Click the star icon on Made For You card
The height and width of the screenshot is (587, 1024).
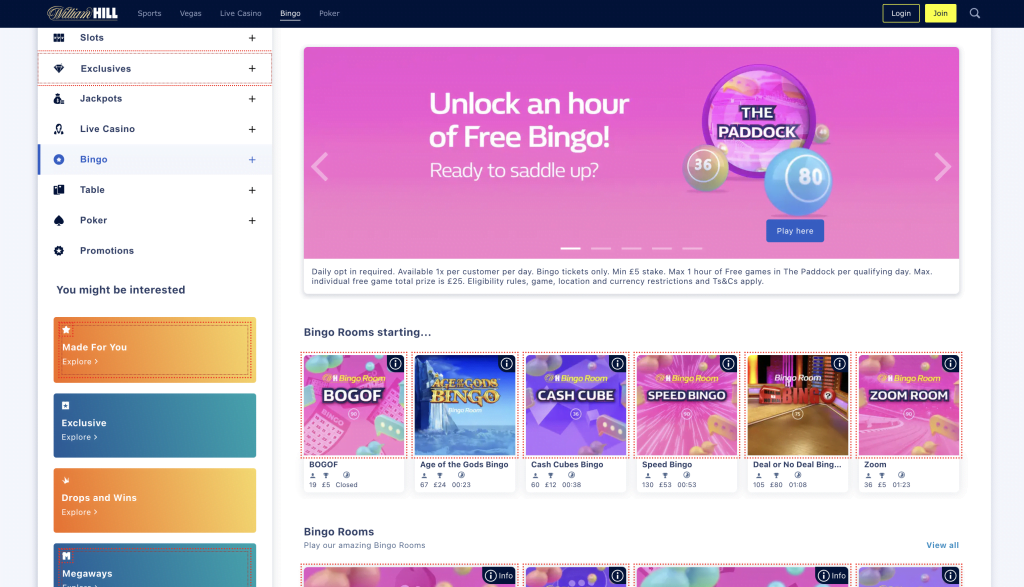(66, 330)
